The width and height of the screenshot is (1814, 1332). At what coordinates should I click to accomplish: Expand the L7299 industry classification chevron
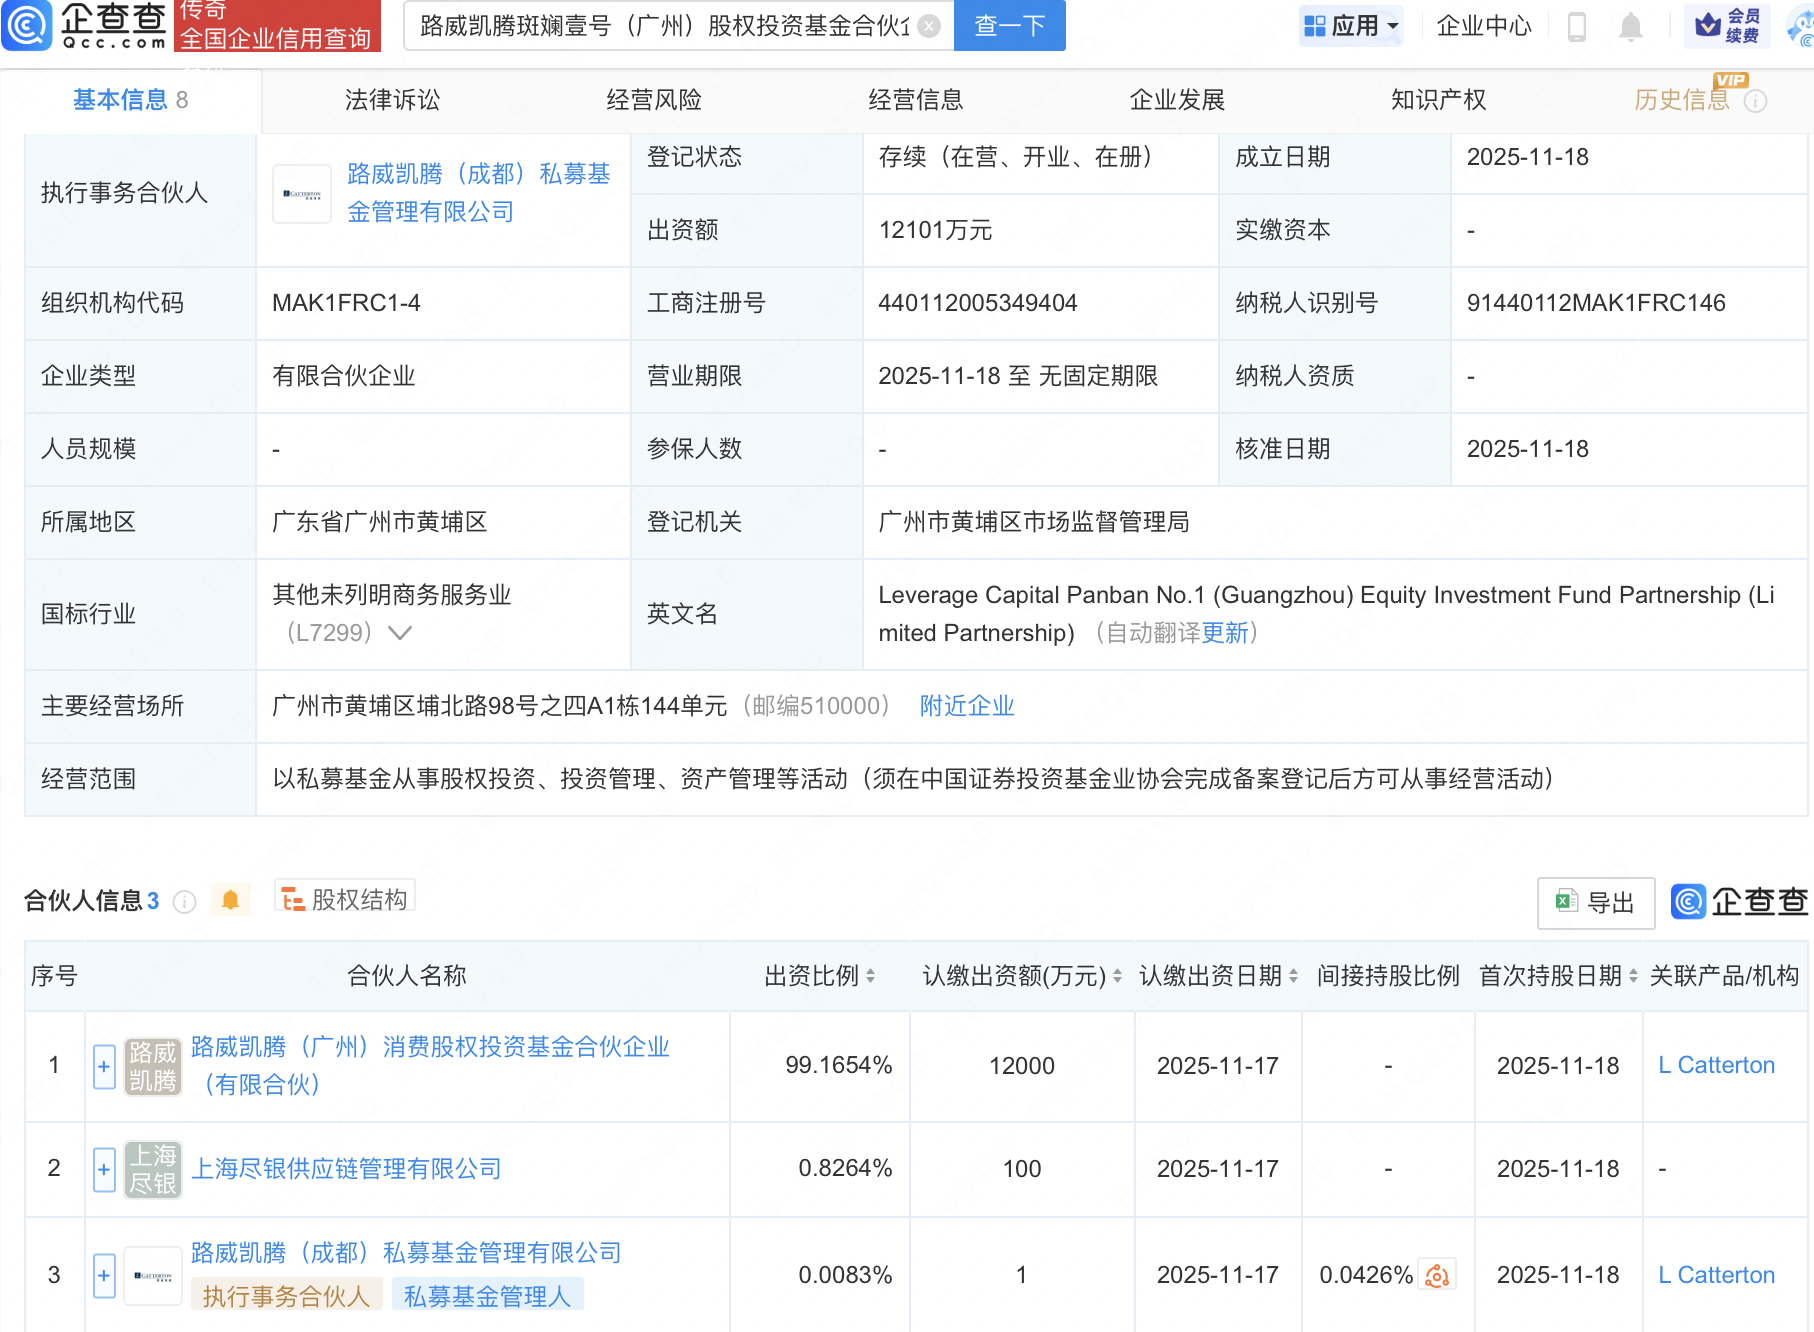[x=400, y=633]
